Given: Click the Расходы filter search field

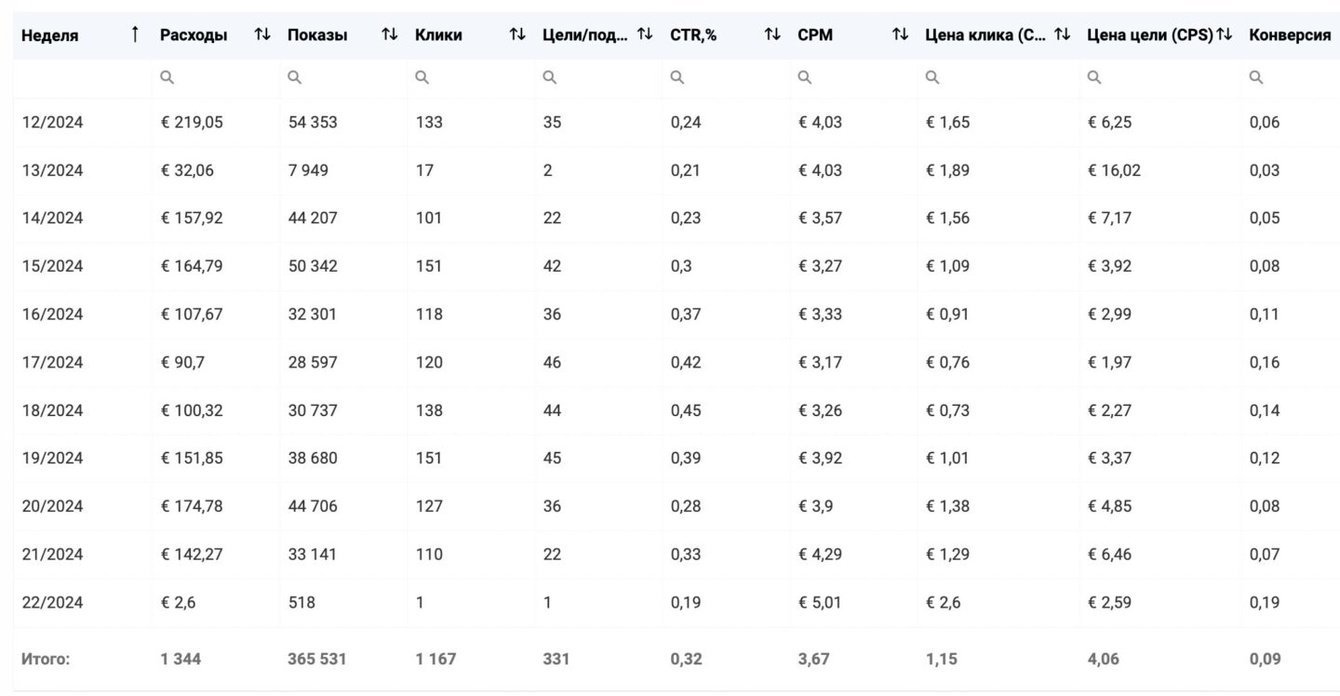Looking at the screenshot, I should [x=214, y=77].
